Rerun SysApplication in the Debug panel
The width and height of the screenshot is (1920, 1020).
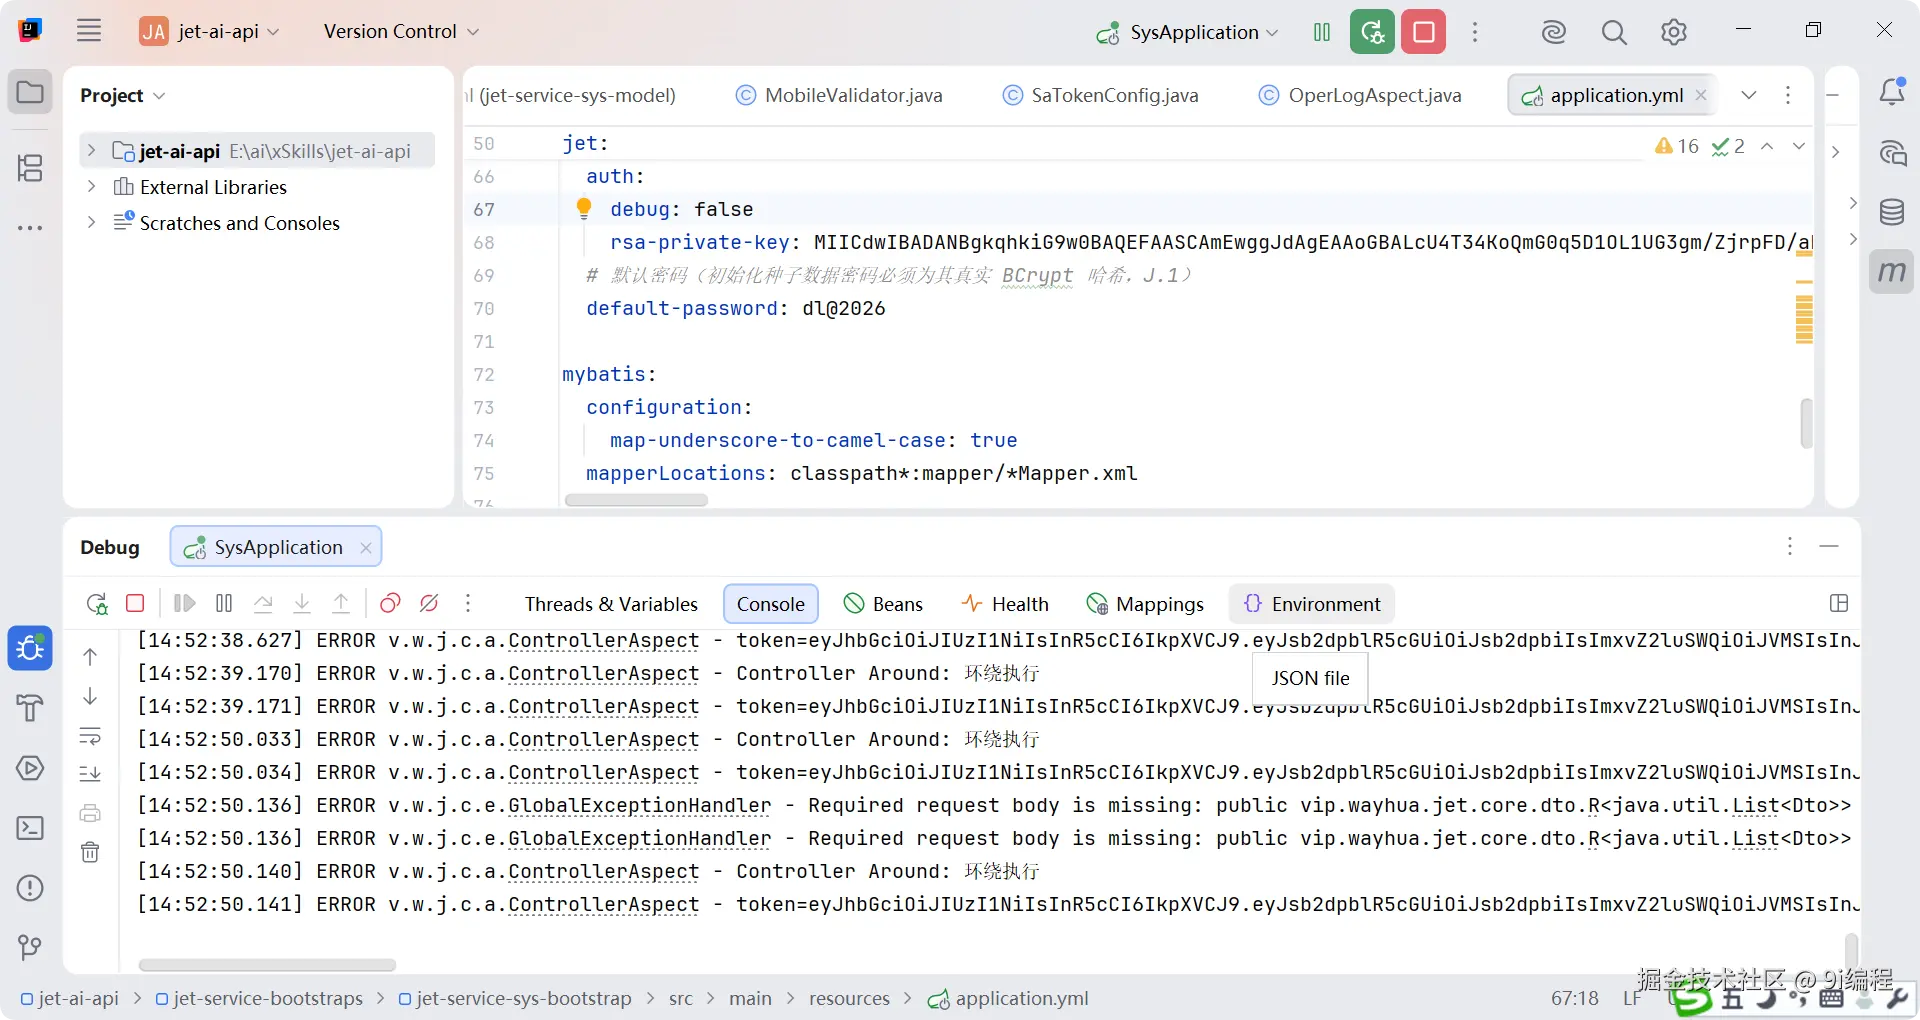(x=97, y=603)
